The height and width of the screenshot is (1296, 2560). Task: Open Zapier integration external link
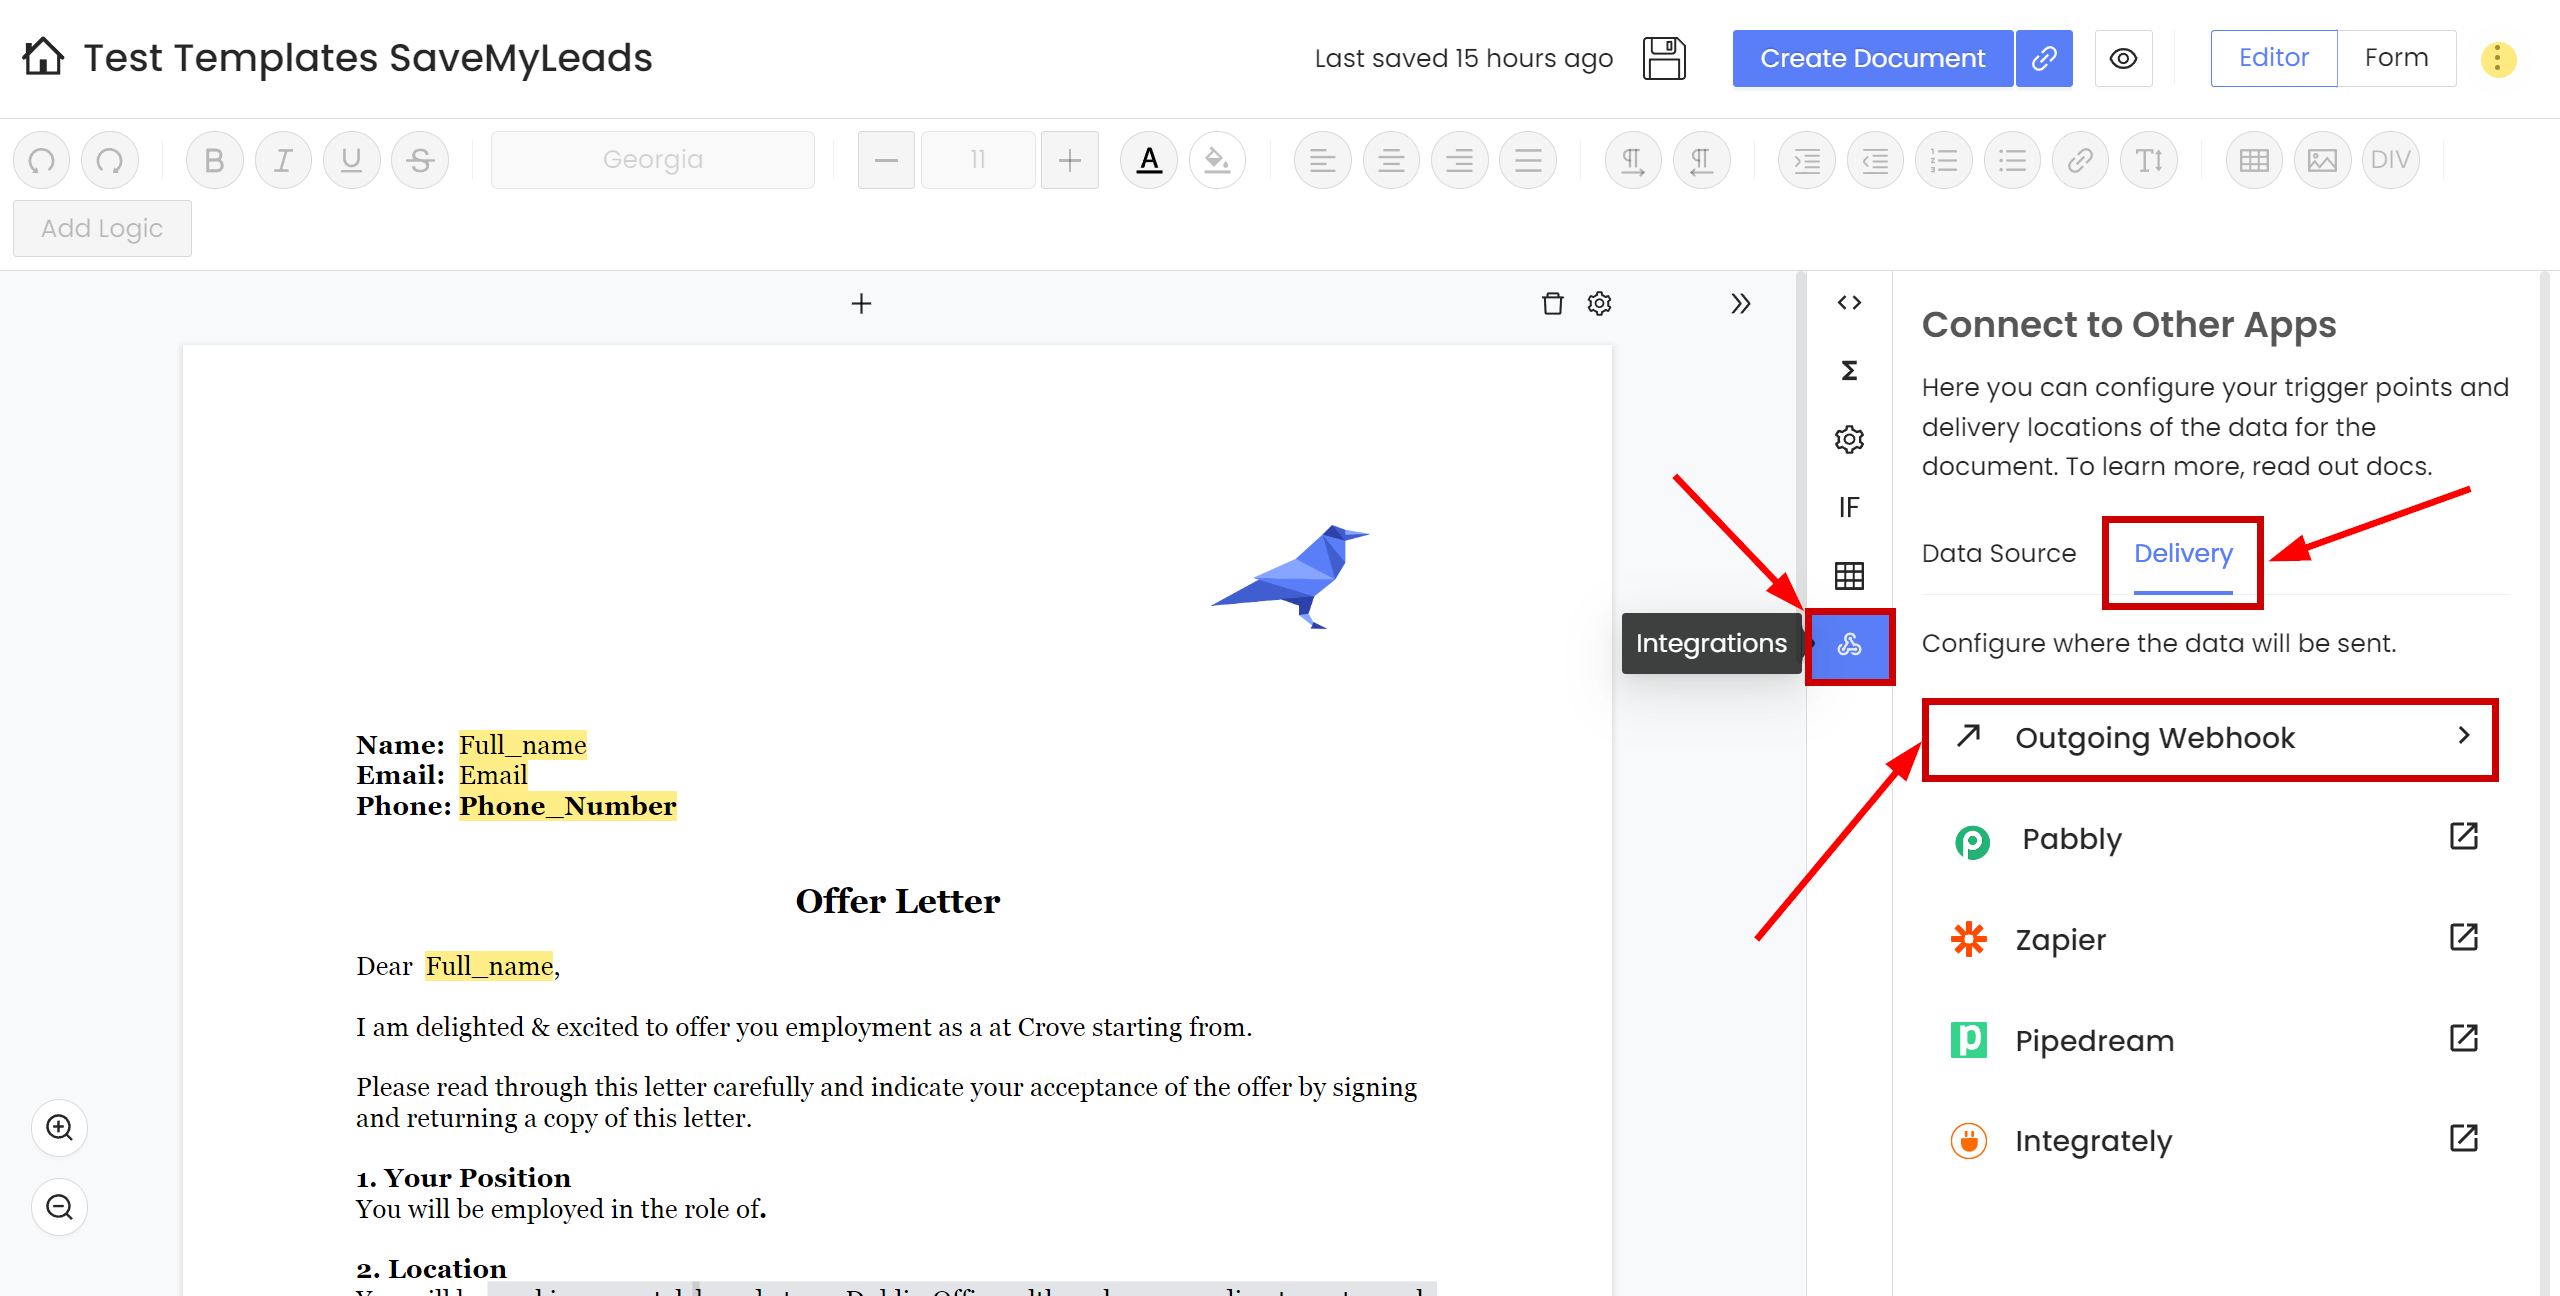coord(2463,938)
